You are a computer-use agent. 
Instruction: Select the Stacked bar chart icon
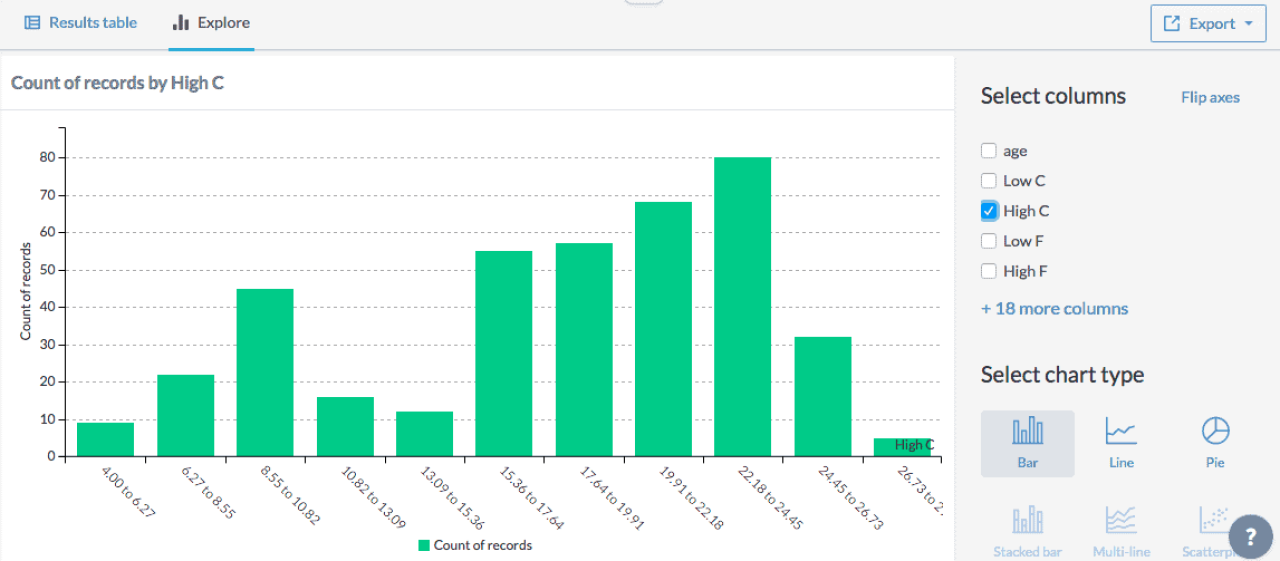coord(1027,532)
